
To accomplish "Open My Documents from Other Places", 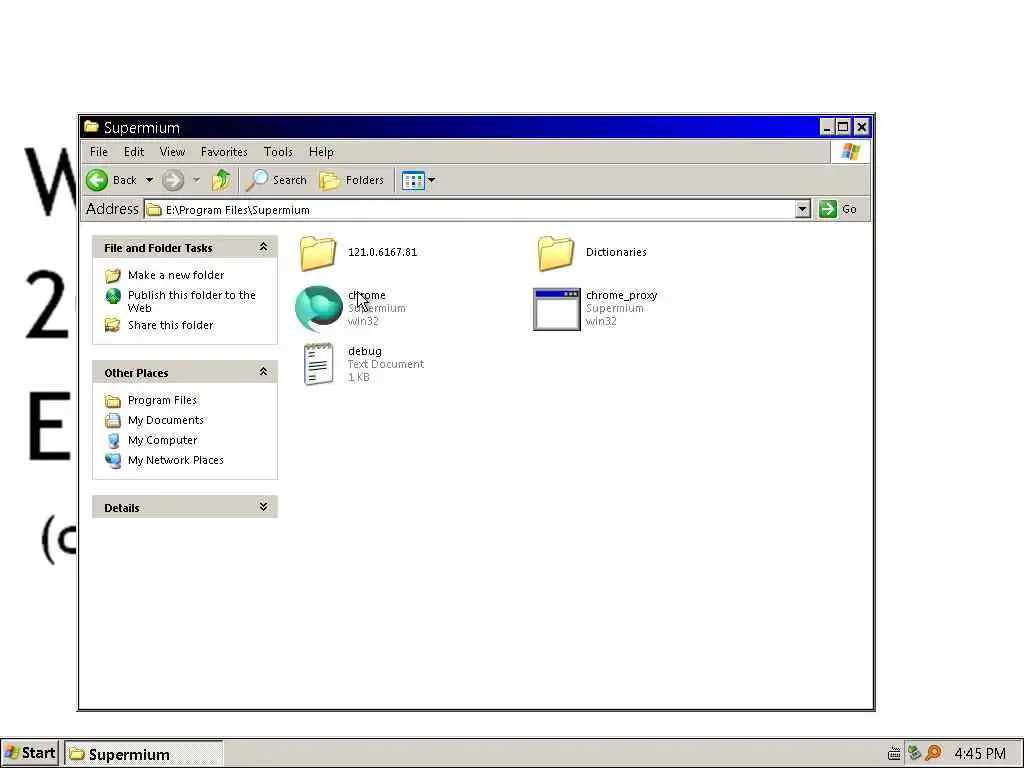I will (x=166, y=420).
